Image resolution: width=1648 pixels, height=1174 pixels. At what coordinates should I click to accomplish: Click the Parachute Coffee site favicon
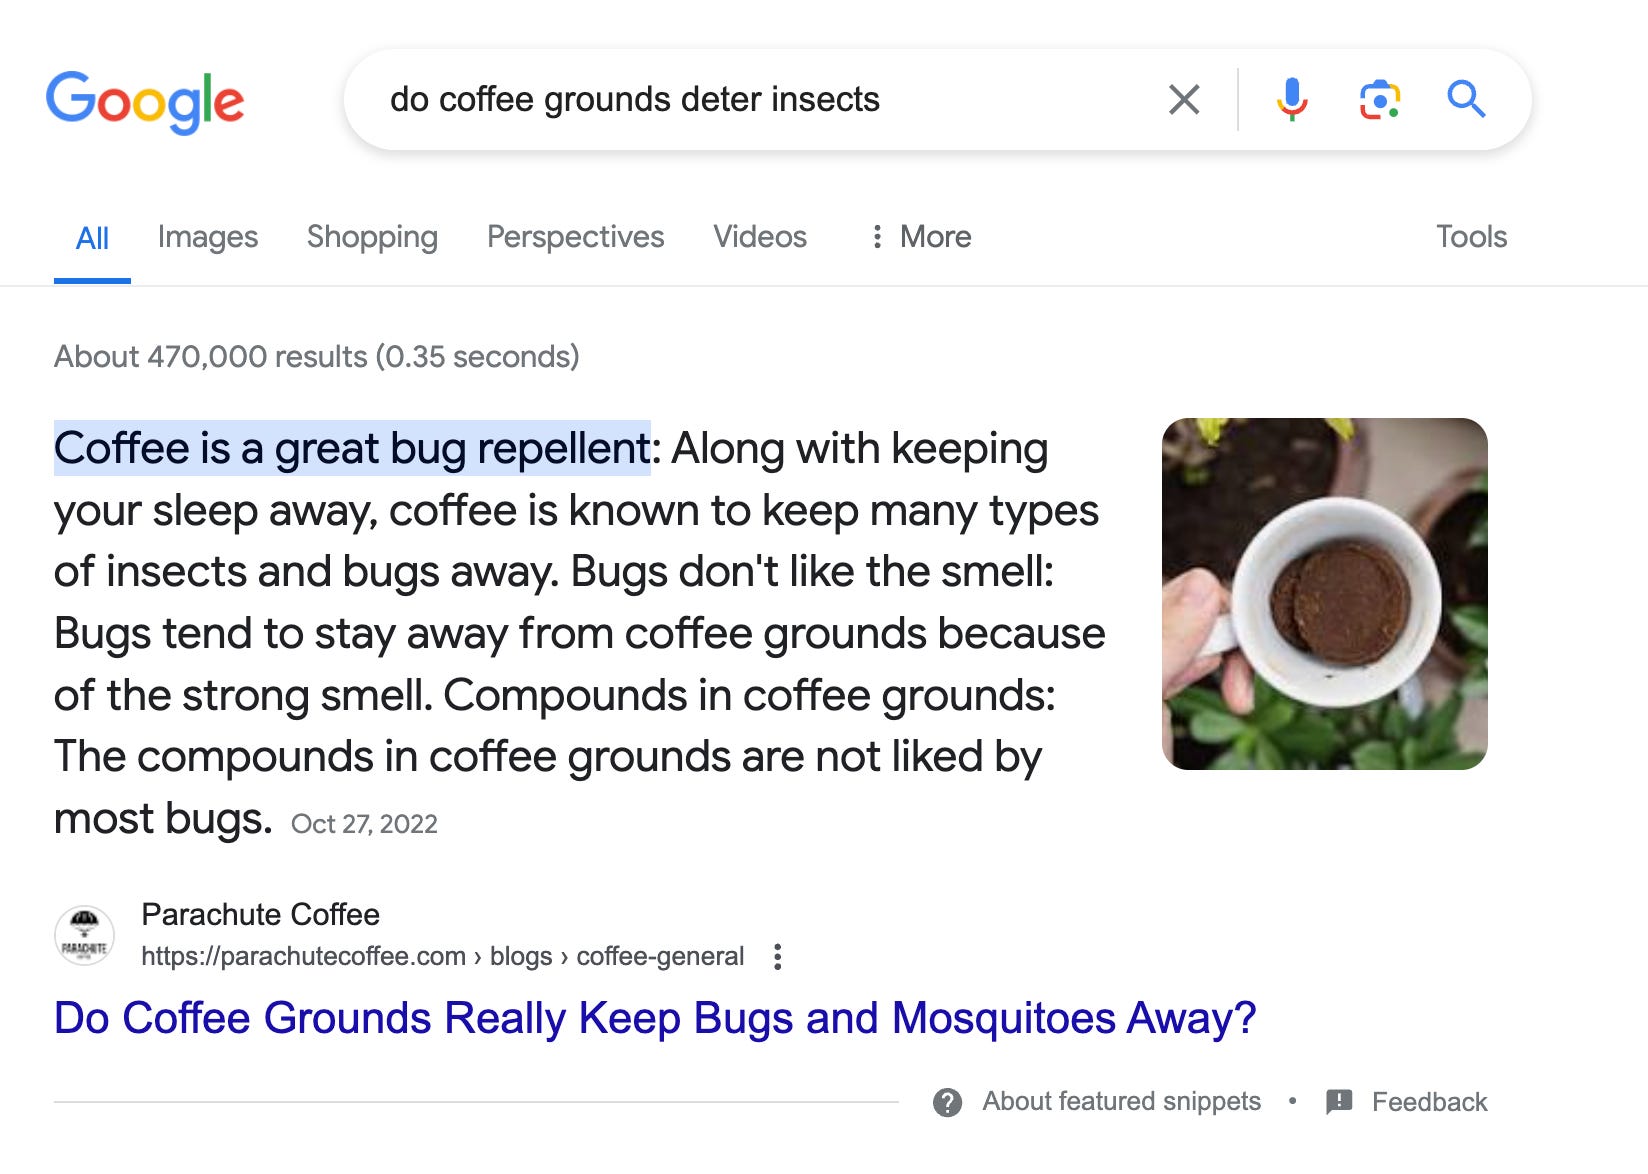coord(84,935)
